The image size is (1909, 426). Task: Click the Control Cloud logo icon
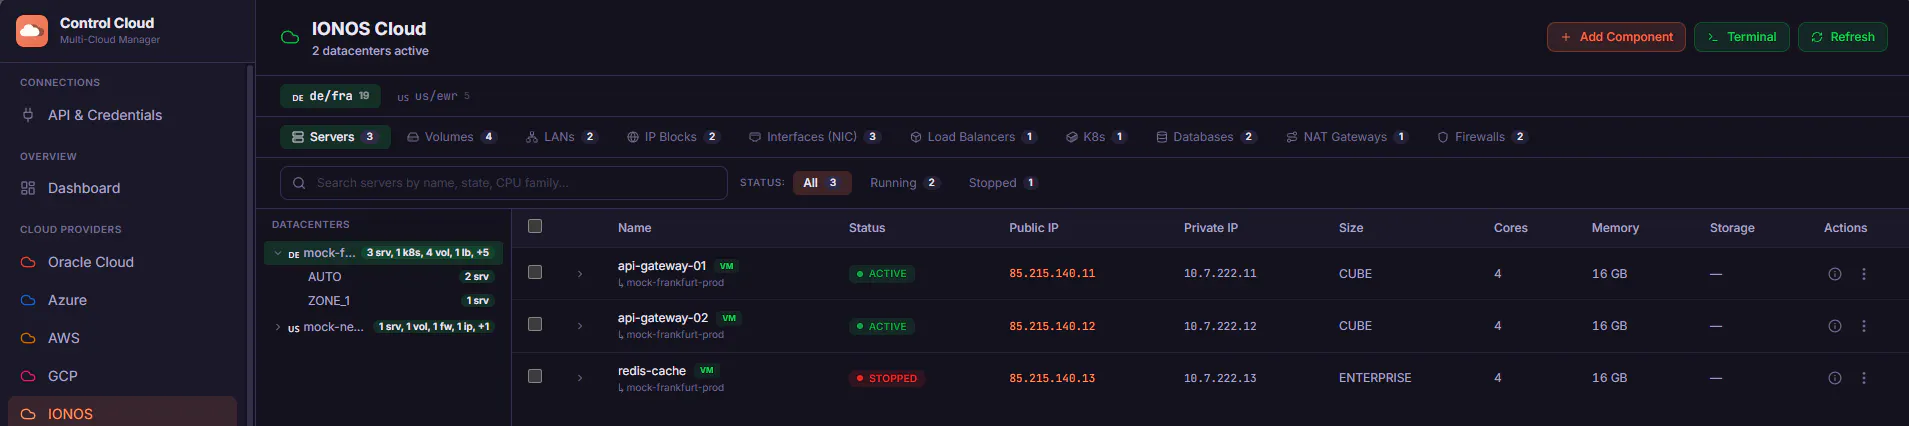click(x=32, y=31)
